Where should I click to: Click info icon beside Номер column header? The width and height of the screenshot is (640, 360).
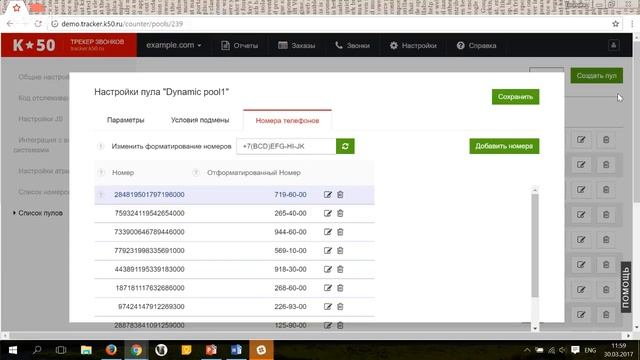(100, 173)
